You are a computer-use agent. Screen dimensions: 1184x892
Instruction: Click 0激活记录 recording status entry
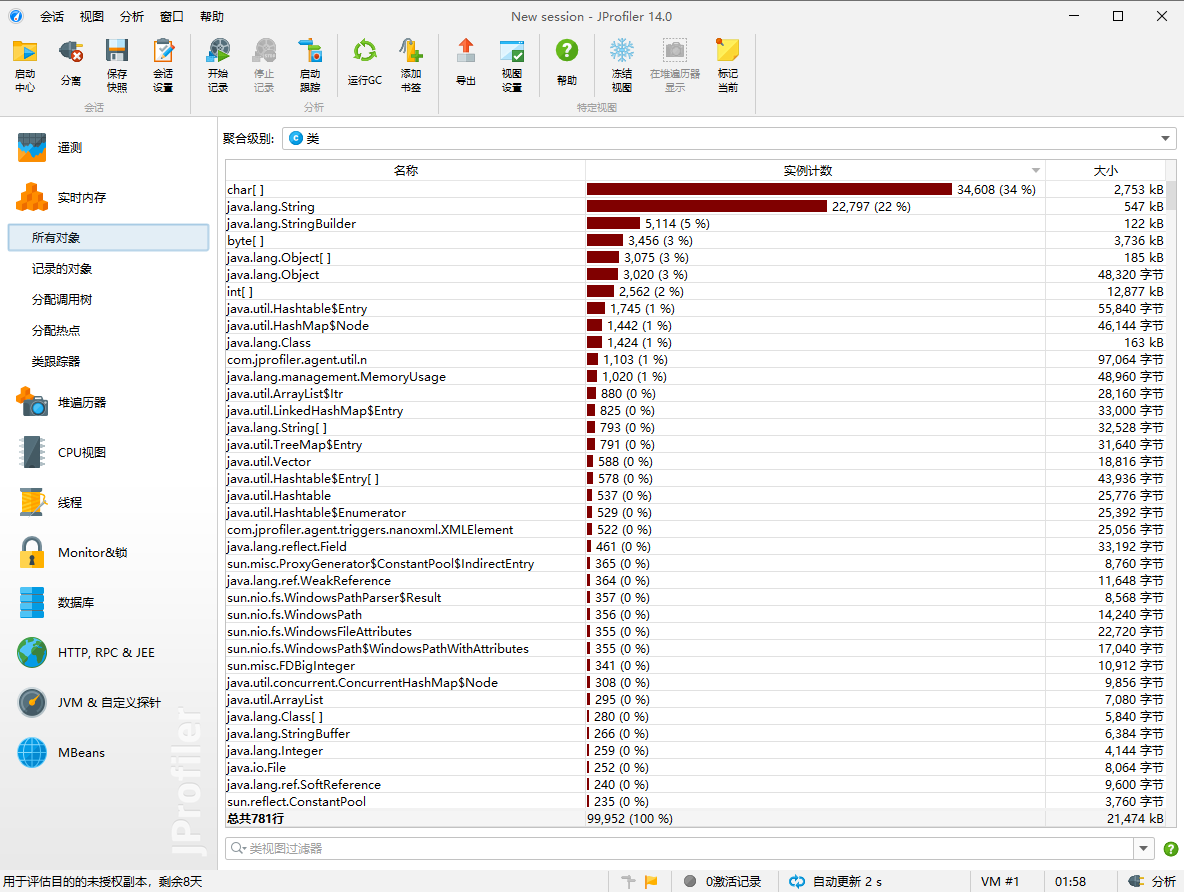[723, 881]
